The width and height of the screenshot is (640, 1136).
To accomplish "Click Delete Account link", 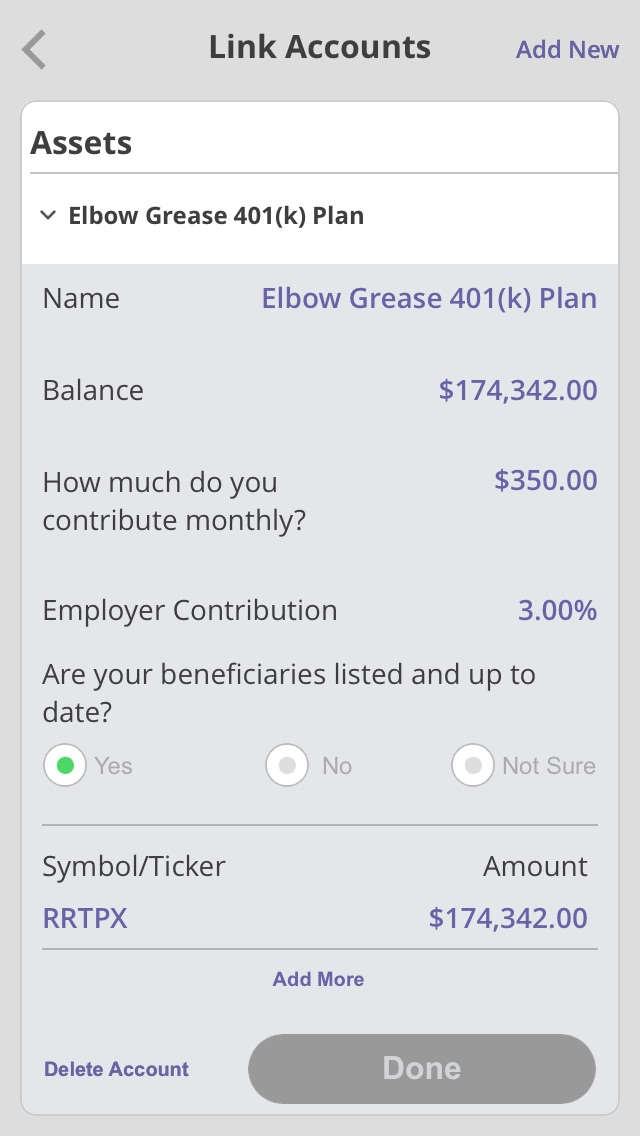I will 116,1069.
